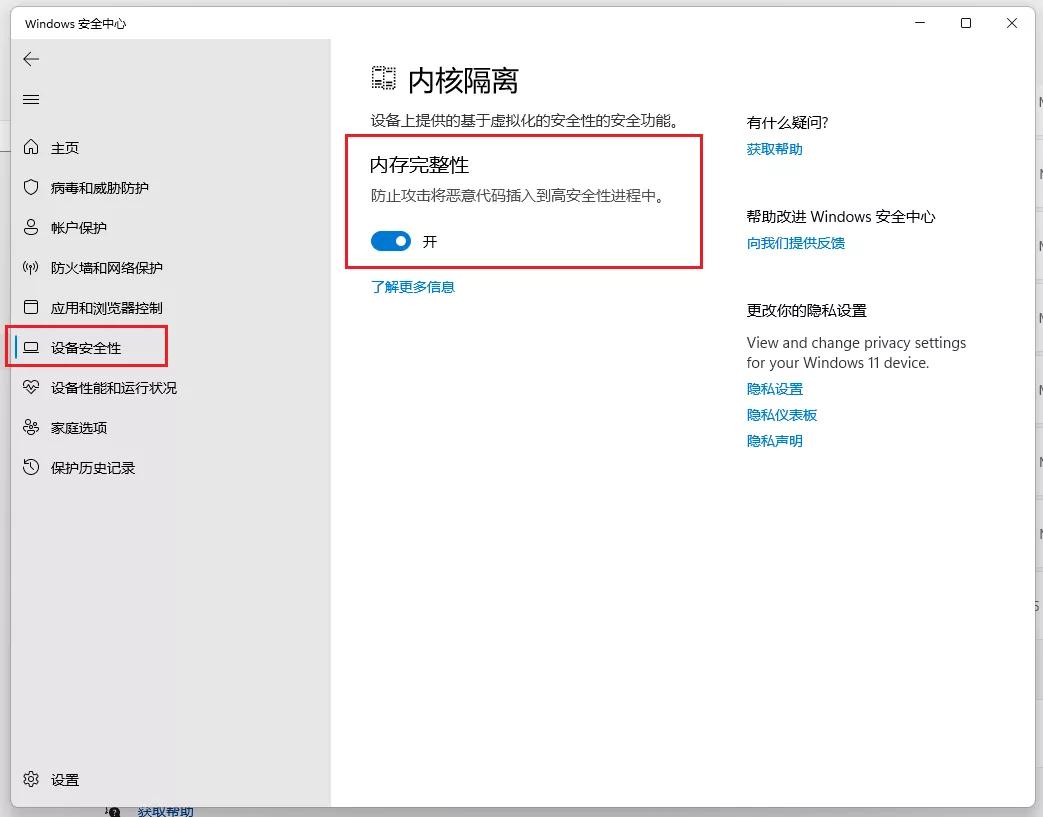Open the 隐私仪表板 link
Screen dimensions: 1043x817
pos(781,414)
